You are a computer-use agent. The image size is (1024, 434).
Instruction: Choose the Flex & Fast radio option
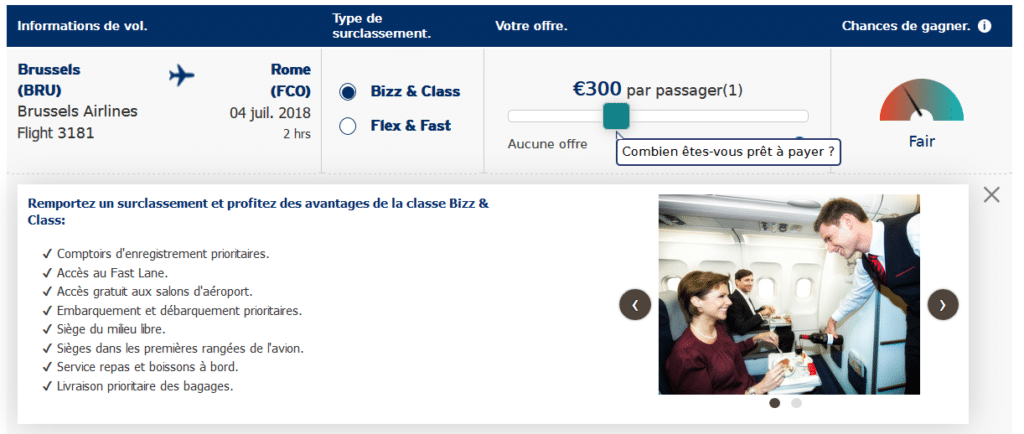point(348,126)
